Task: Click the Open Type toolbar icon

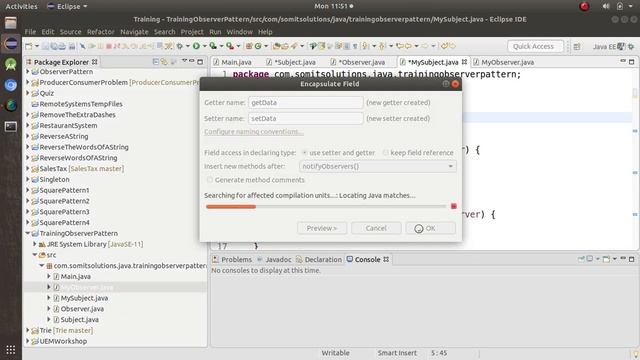Action: 276,46
